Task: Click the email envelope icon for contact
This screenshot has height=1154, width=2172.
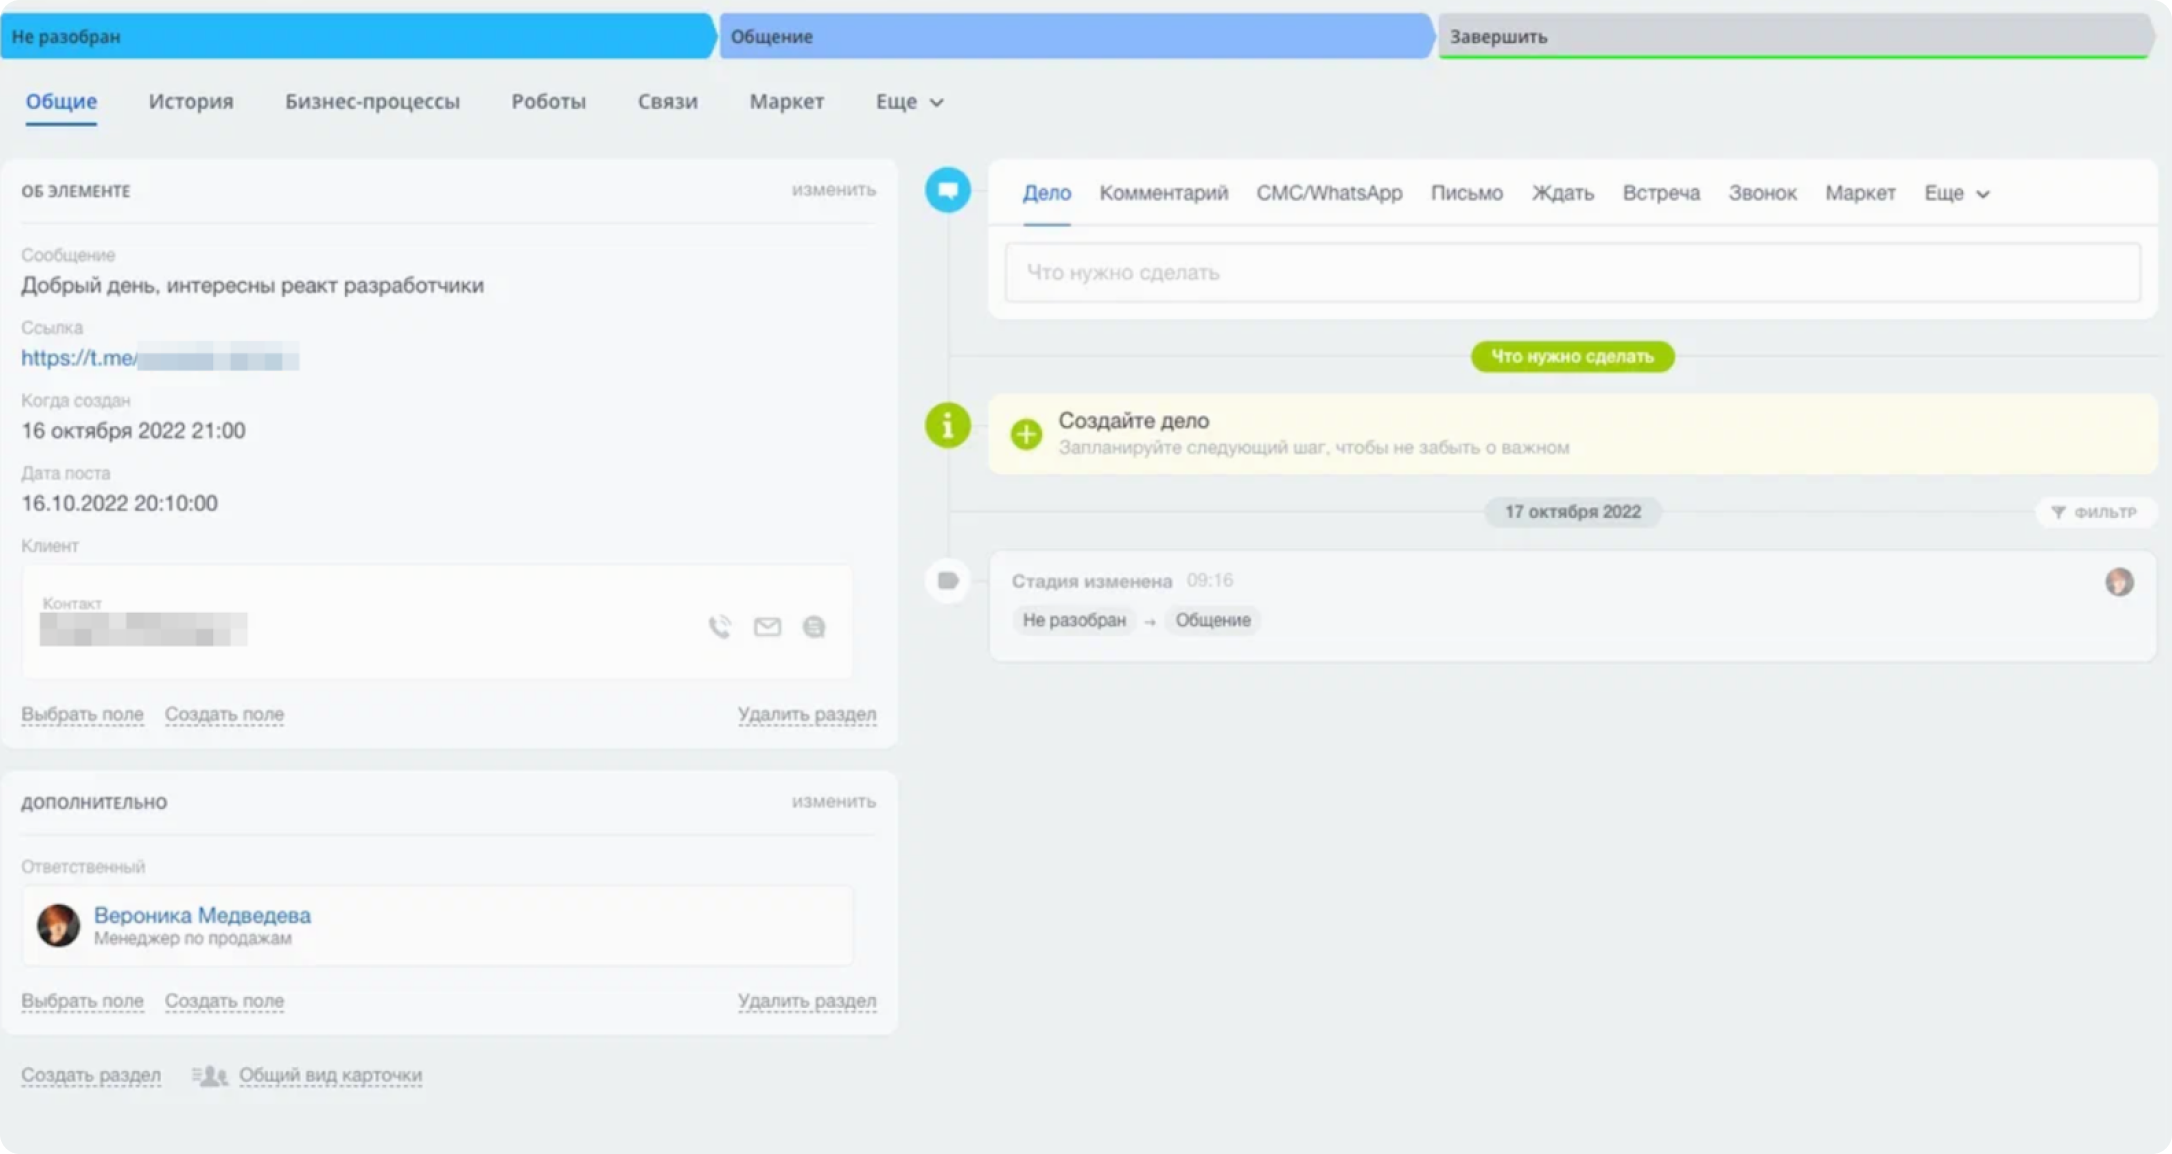Action: [x=767, y=627]
